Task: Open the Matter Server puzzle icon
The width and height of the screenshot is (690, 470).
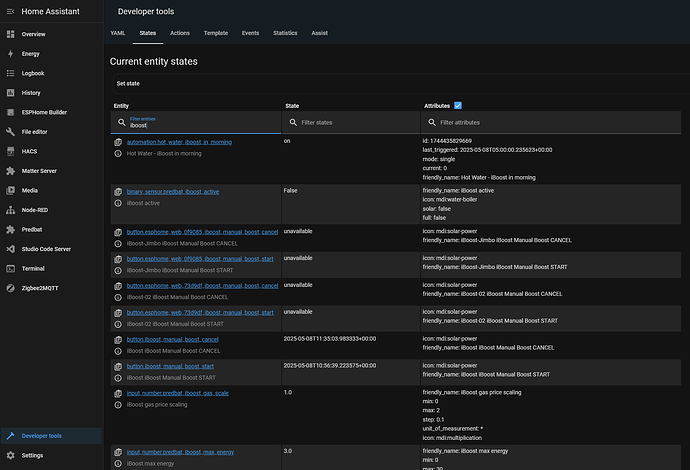Action: (x=11, y=171)
